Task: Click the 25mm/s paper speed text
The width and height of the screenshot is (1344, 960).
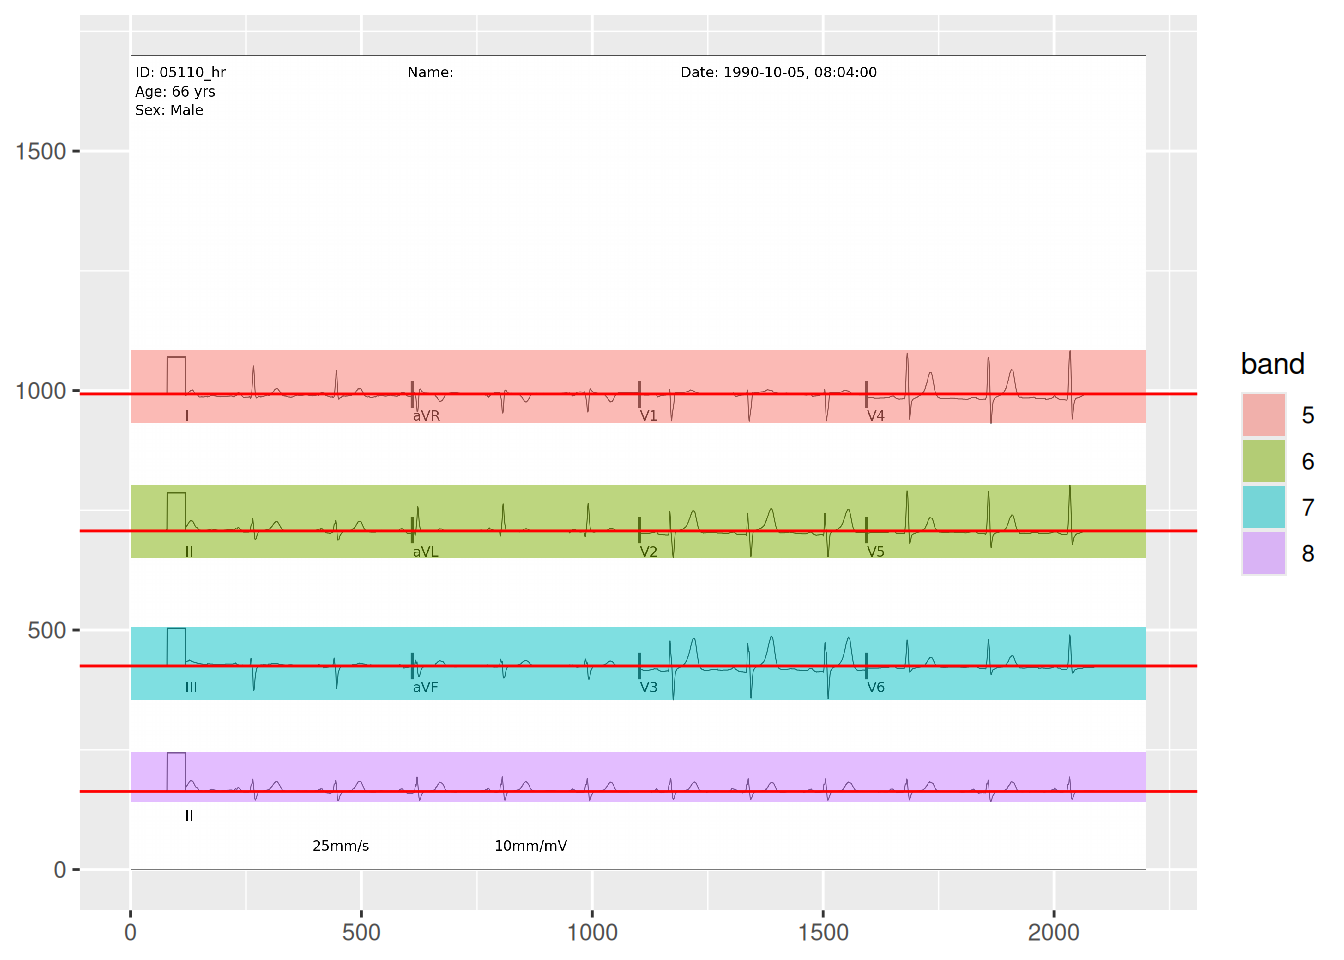Action: [x=340, y=846]
